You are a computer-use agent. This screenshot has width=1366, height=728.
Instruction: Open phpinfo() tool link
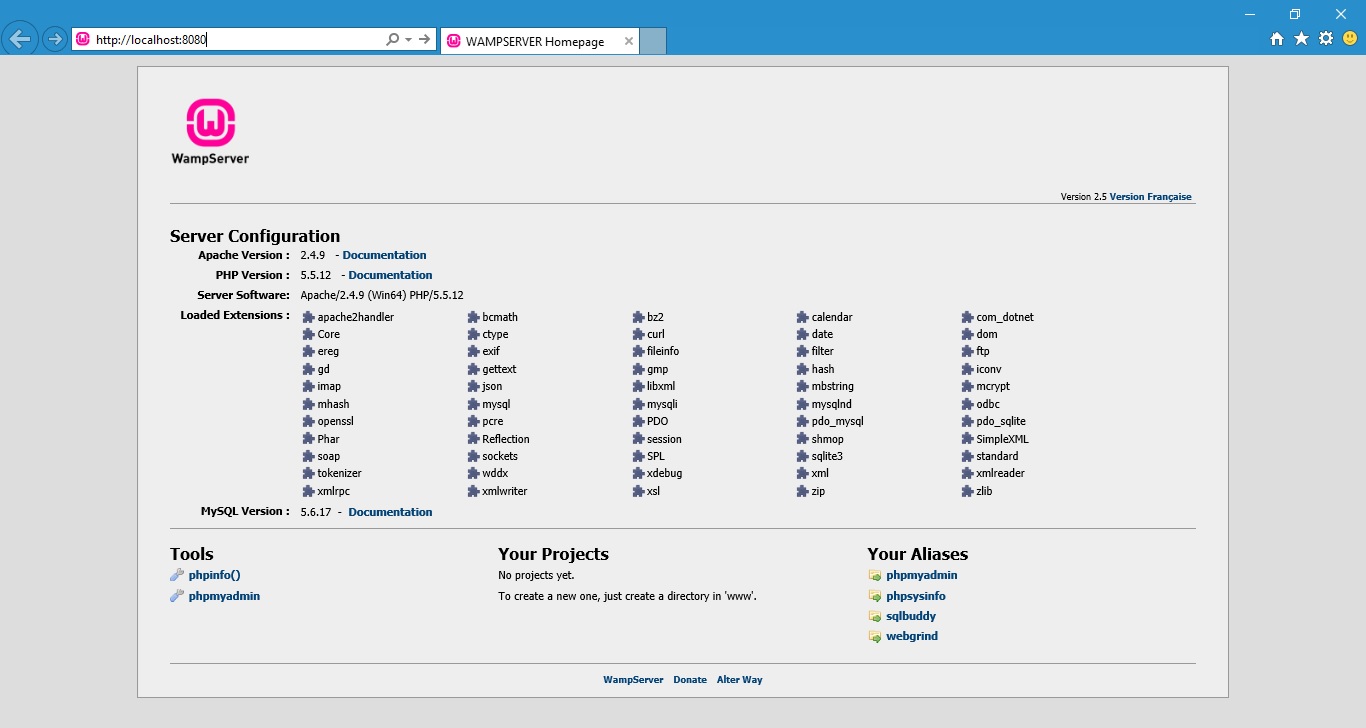tap(214, 575)
